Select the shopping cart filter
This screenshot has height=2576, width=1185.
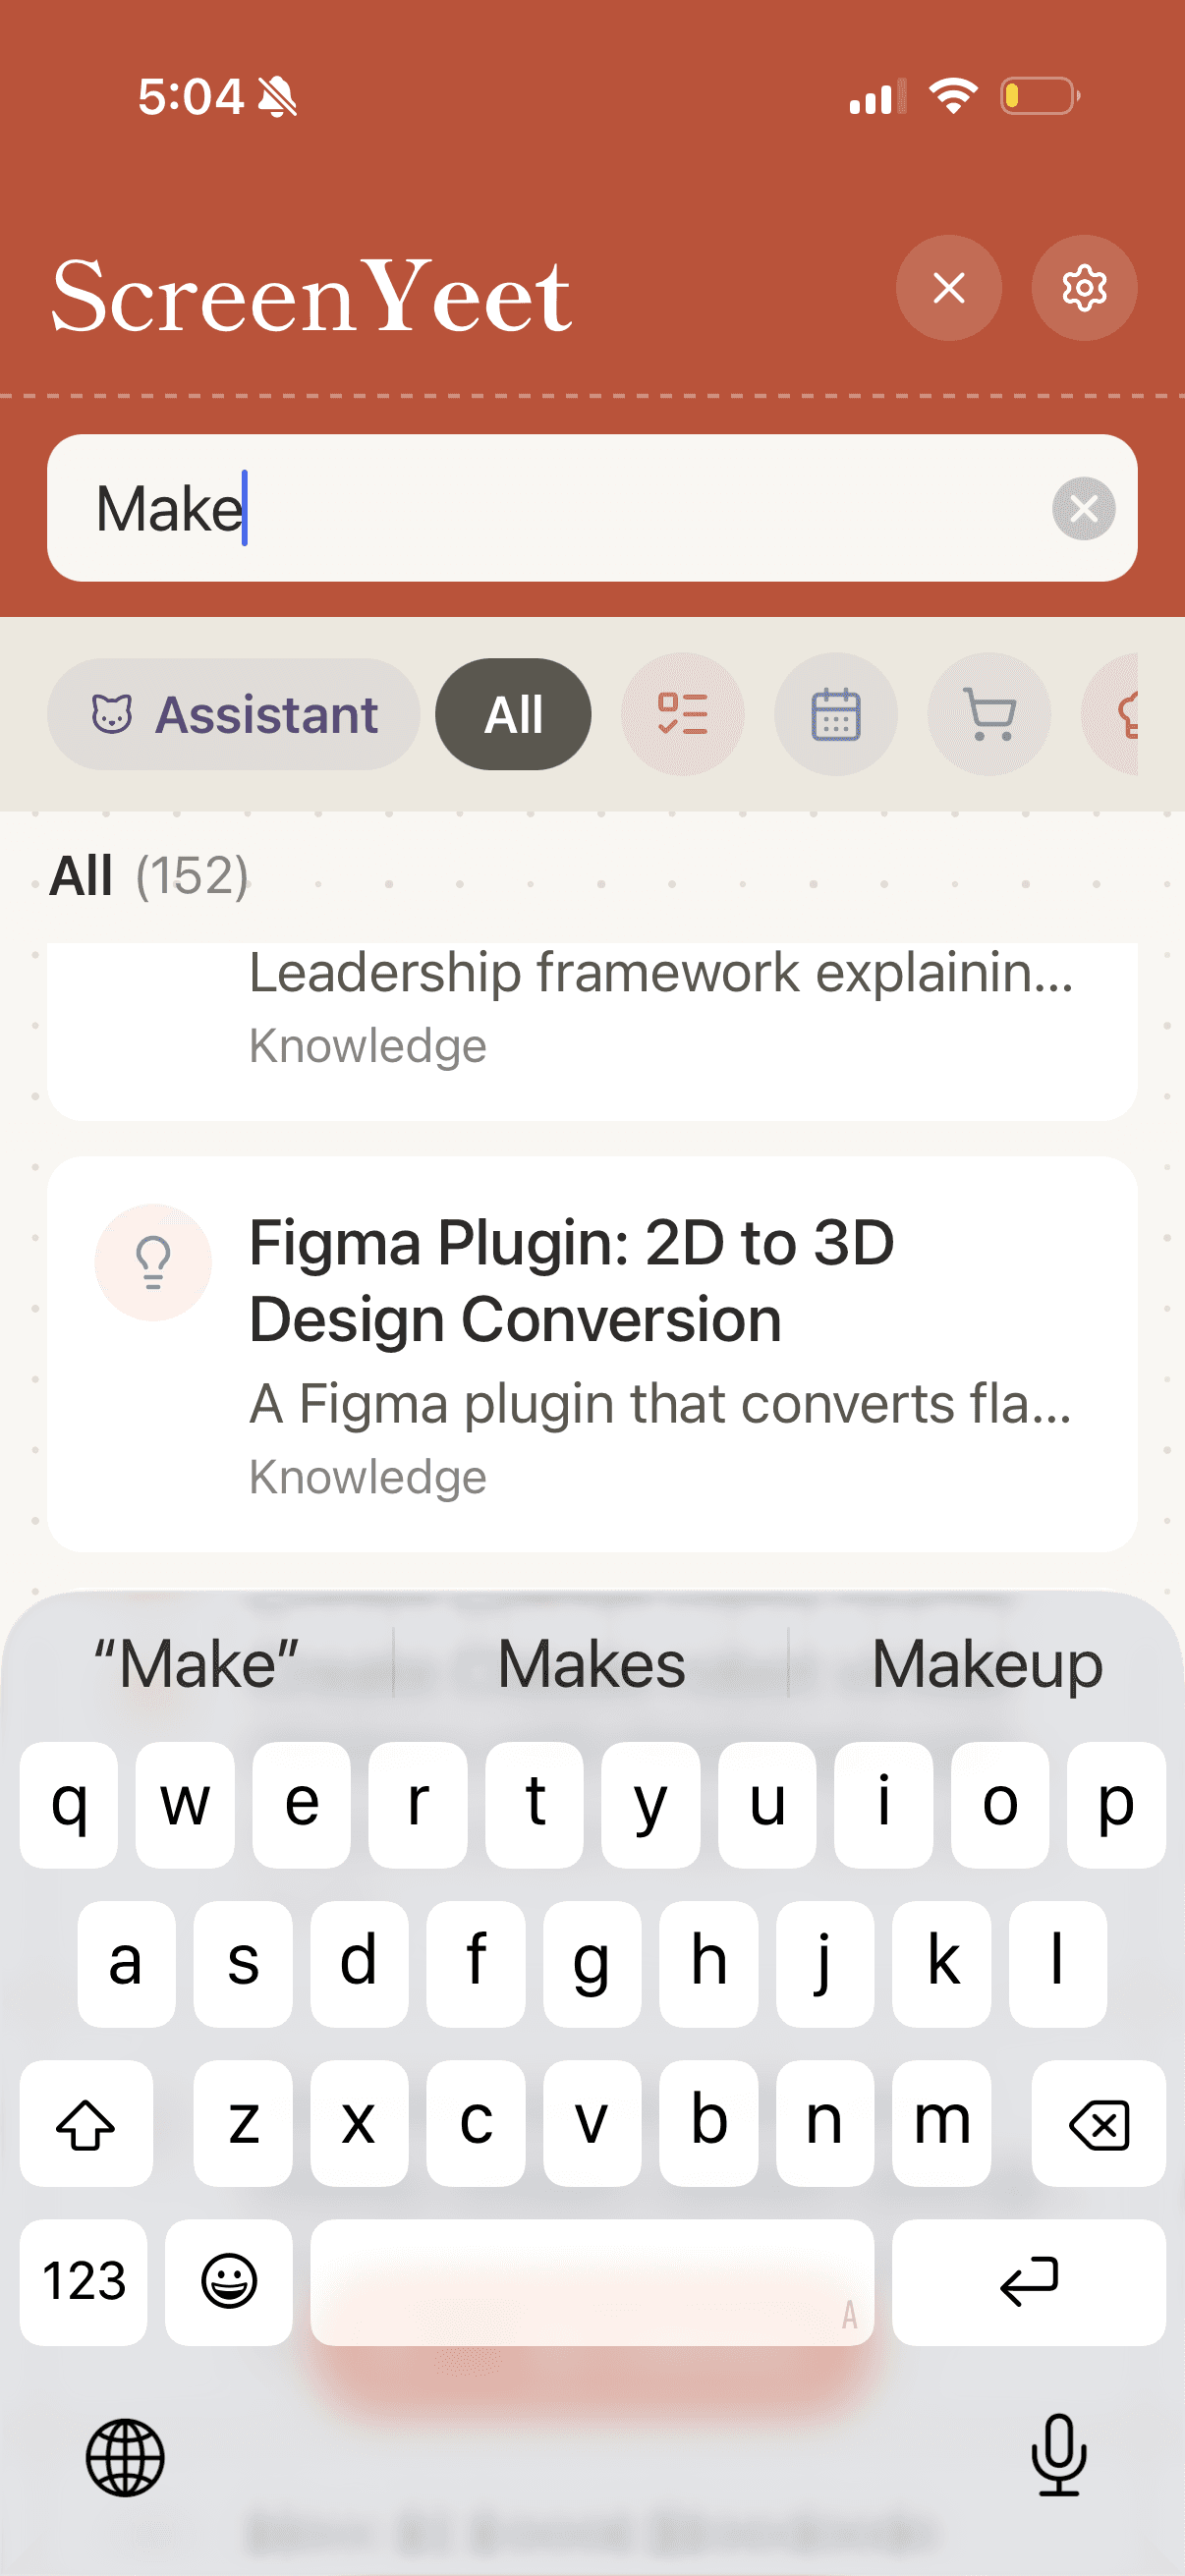coord(989,715)
